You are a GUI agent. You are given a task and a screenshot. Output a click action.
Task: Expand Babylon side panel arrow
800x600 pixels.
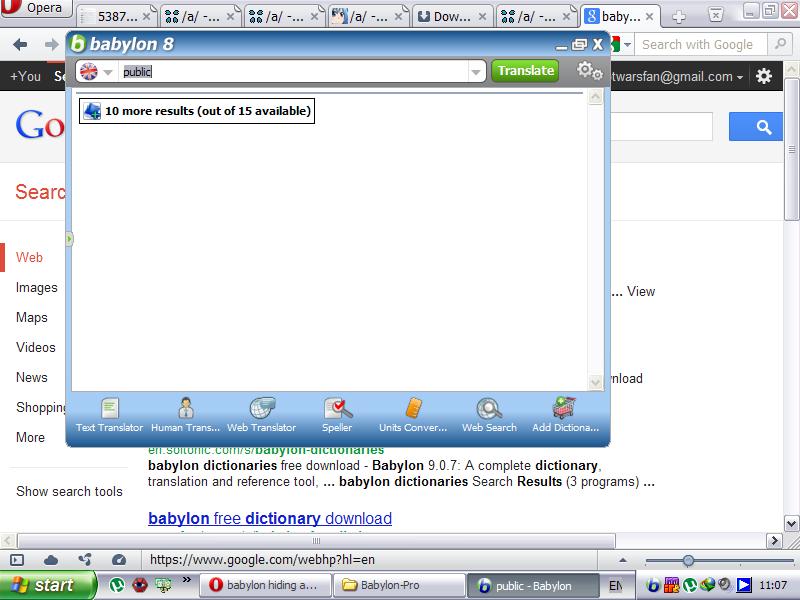coord(69,239)
